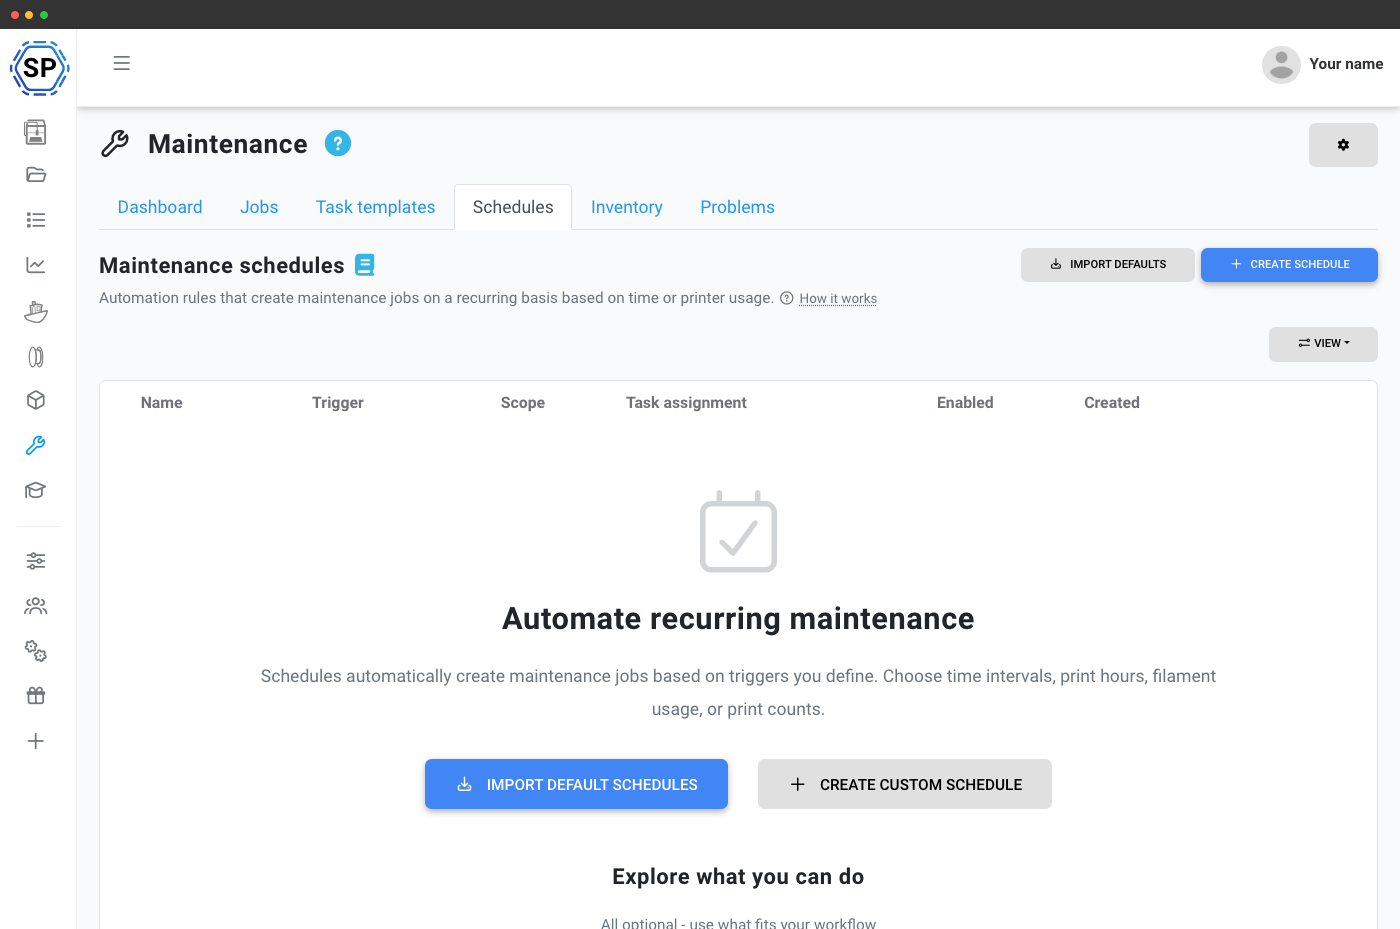This screenshot has width=1400, height=929.
Task: Switch to the Inventory tab
Action: point(627,207)
